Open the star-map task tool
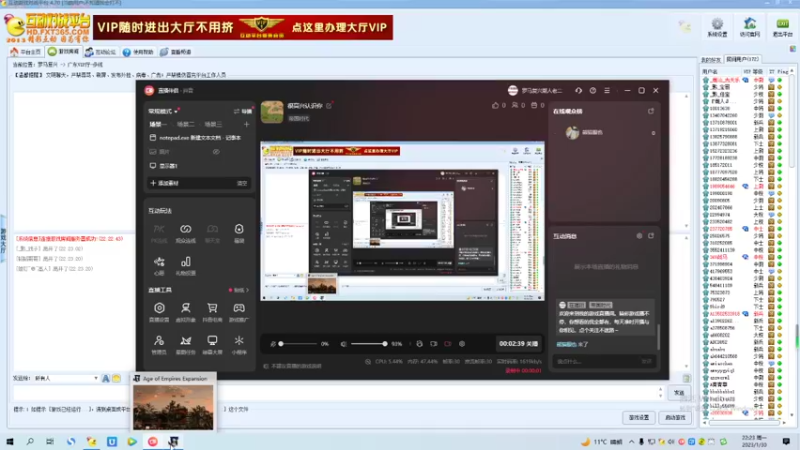The width and height of the screenshot is (800, 450). coord(185,344)
